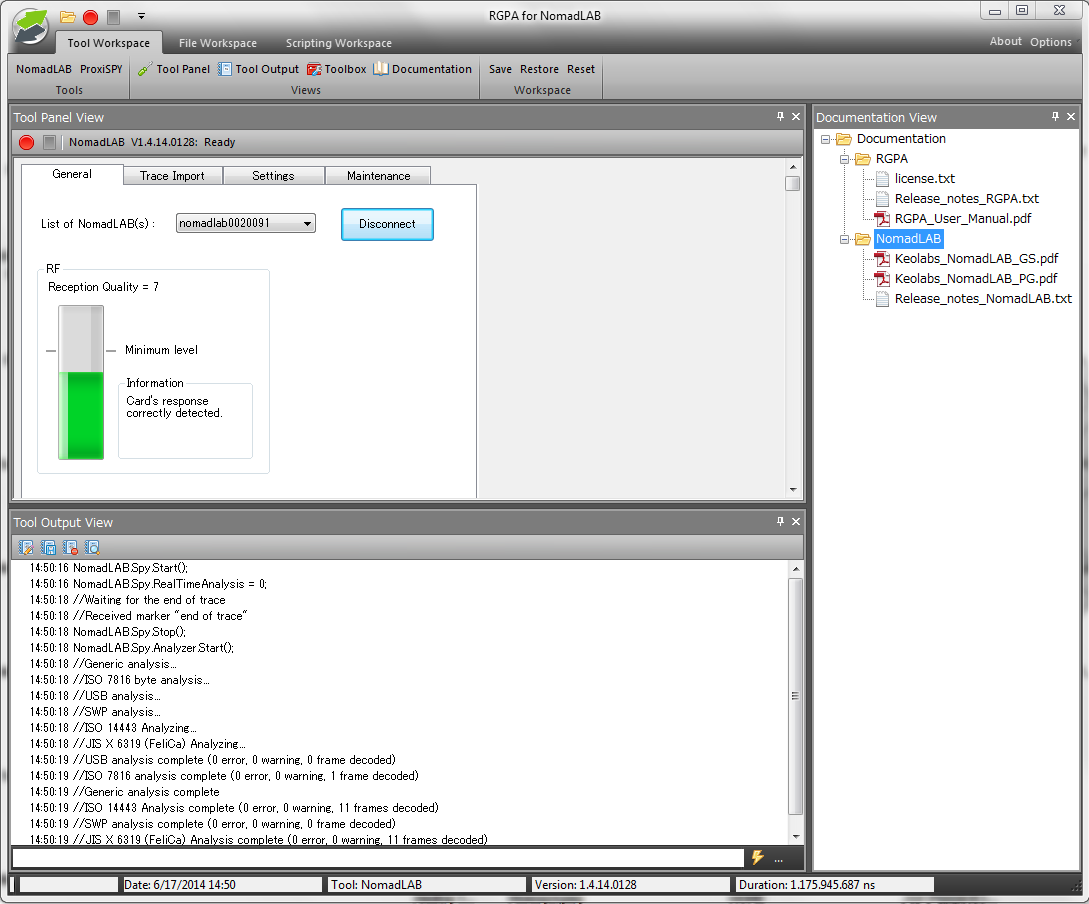This screenshot has width=1089, height=904.
Task: Collapse the Documentation root tree node
Action: point(825,139)
